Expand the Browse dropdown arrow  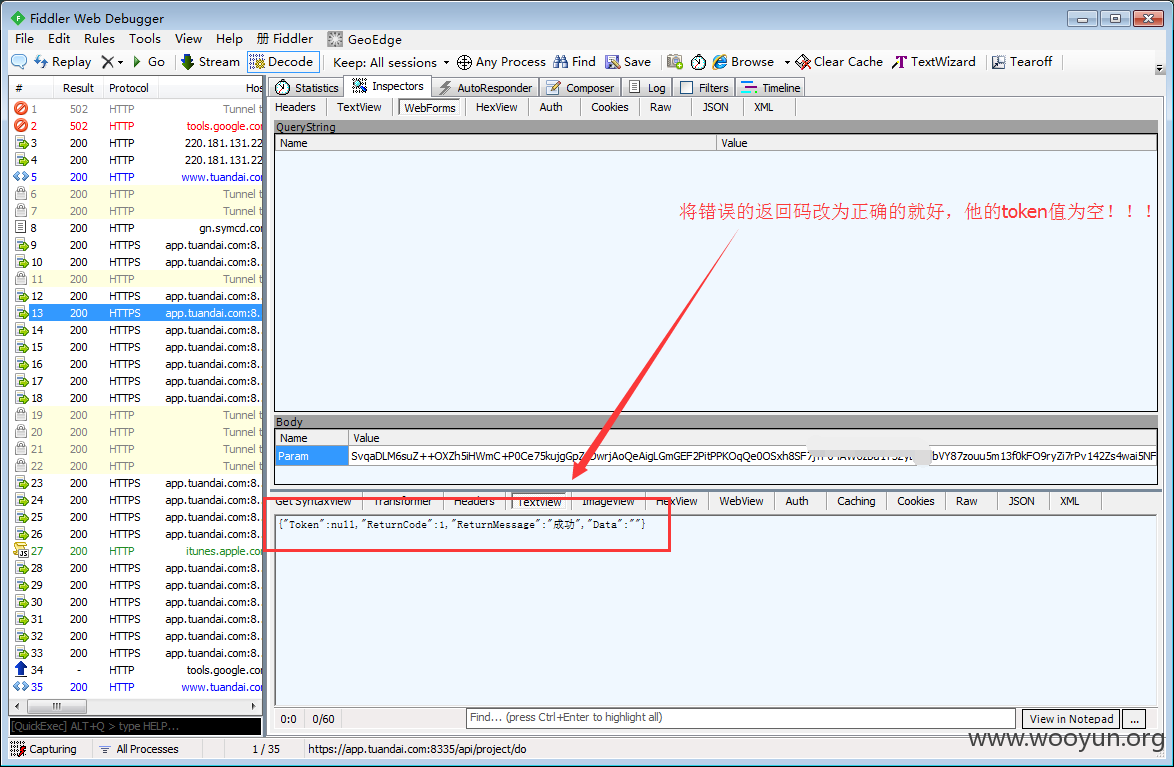(x=787, y=62)
